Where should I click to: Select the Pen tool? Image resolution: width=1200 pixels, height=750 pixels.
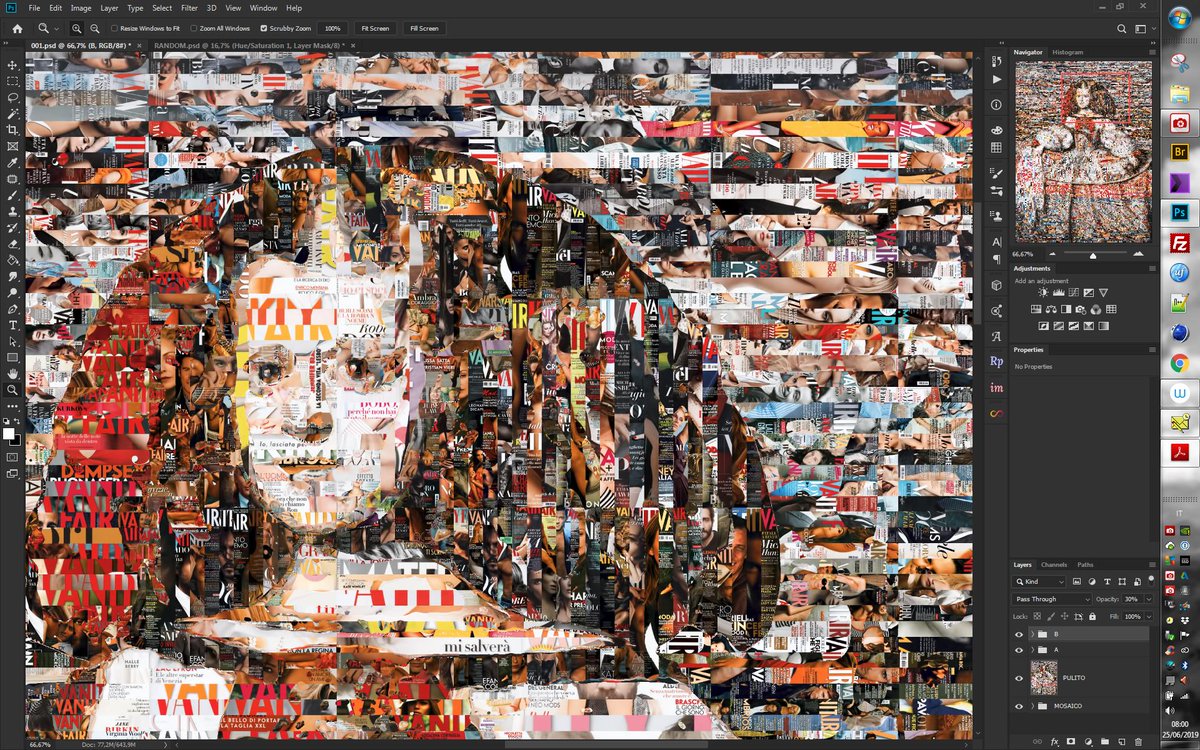[13, 308]
